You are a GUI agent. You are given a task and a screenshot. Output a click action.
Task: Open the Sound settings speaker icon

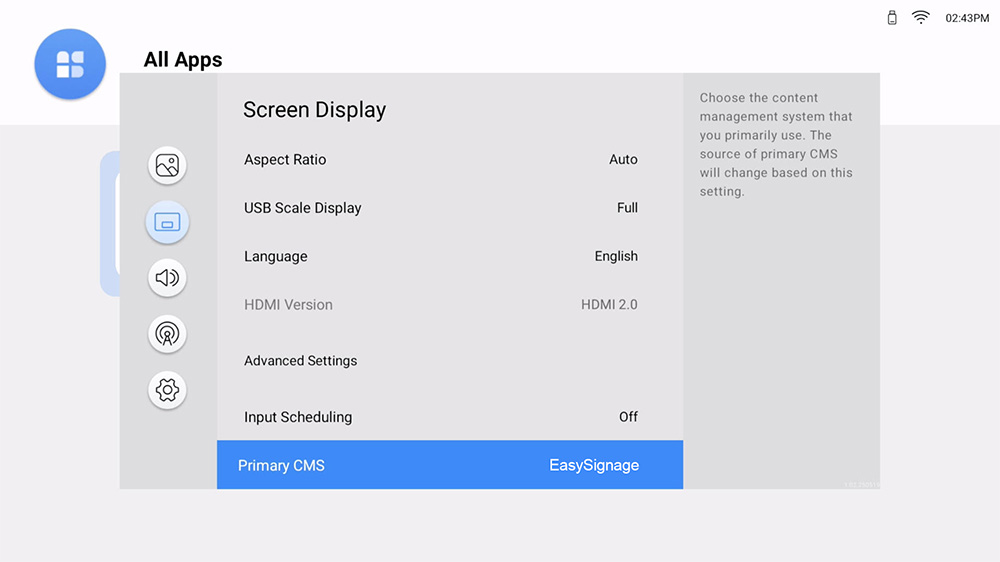(167, 278)
